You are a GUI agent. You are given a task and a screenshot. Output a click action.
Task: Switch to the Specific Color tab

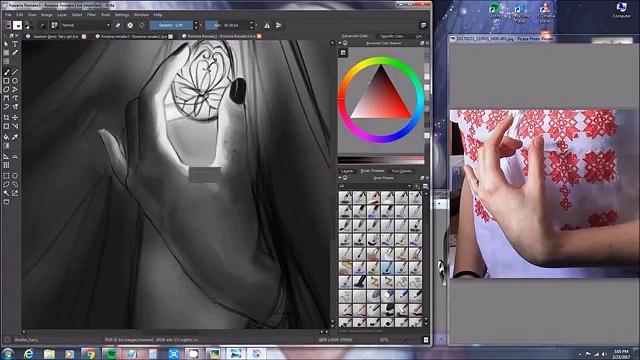[391, 36]
